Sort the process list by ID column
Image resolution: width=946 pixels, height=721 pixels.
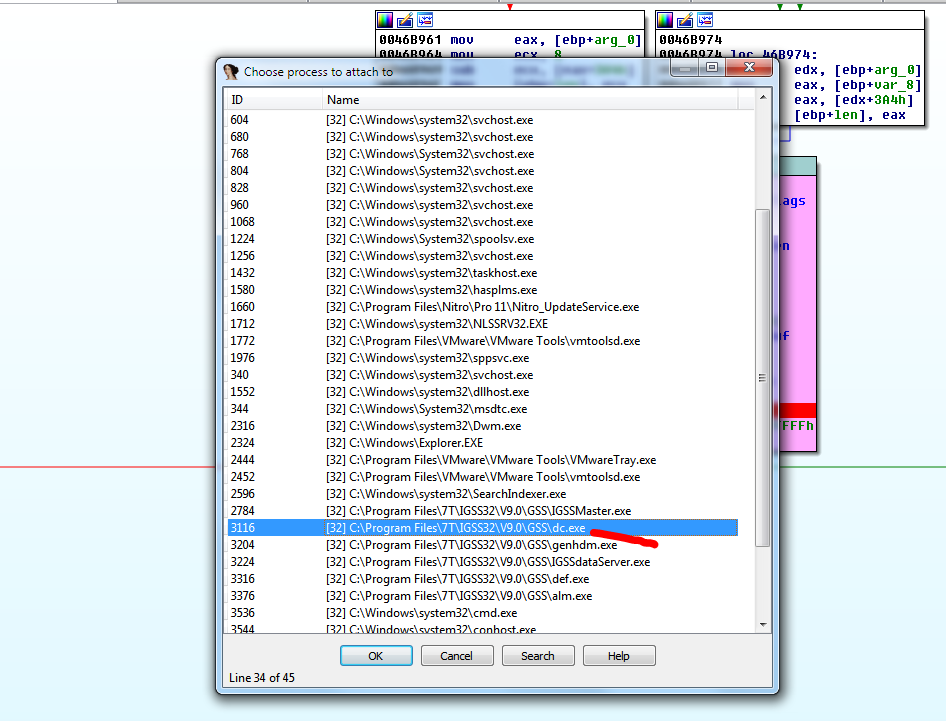click(272, 100)
